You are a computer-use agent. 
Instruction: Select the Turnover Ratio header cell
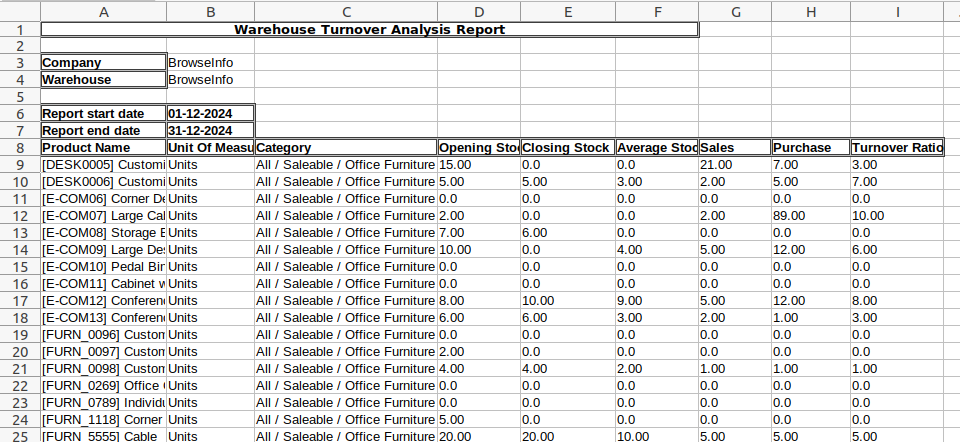tap(897, 147)
